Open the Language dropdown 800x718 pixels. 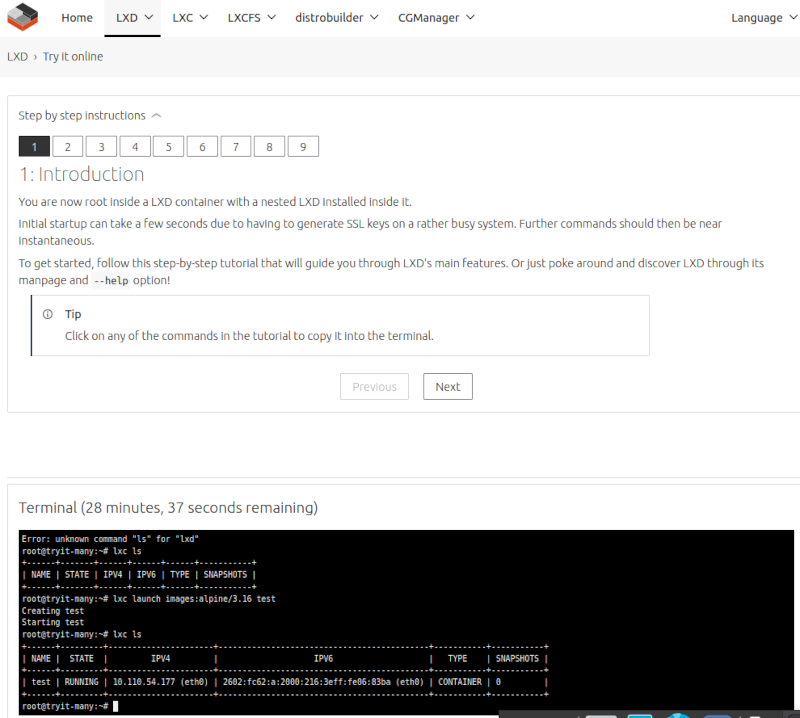click(x=764, y=18)
